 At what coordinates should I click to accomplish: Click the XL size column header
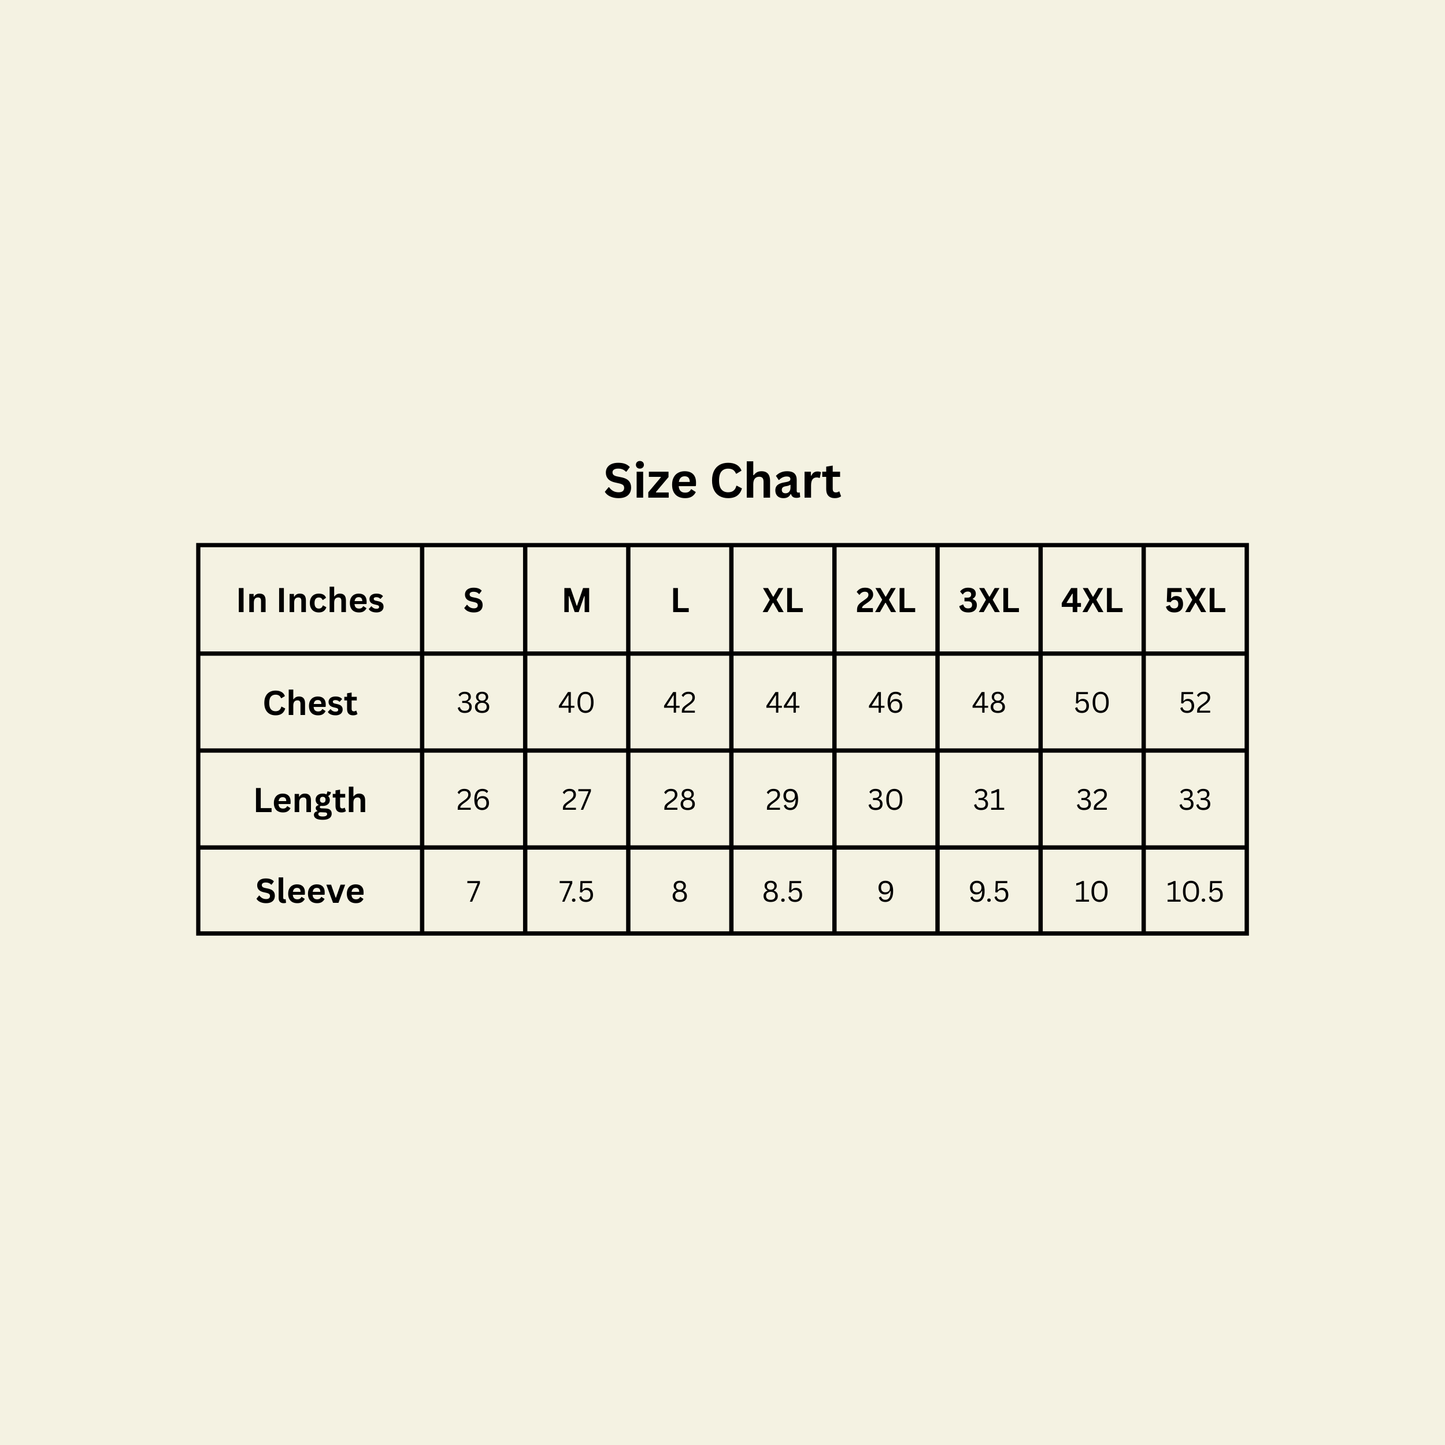[x=782, y=600]
